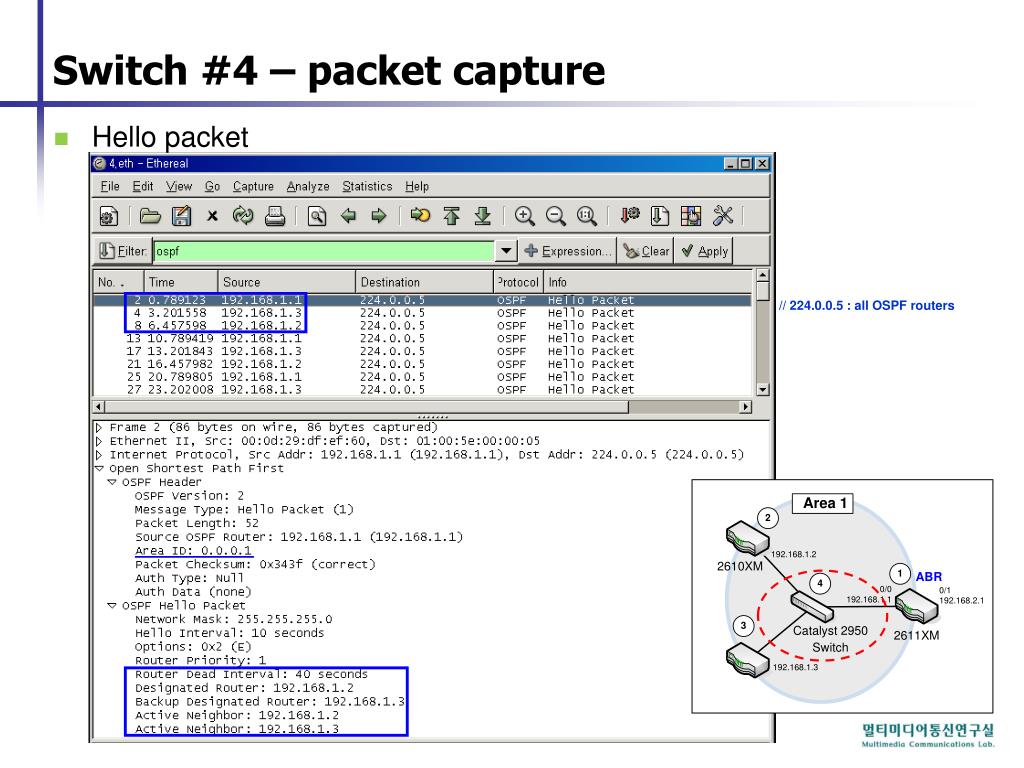Jump to first packet icon
The width and height of the screenshot is (1024, 768).
point(451,216)
